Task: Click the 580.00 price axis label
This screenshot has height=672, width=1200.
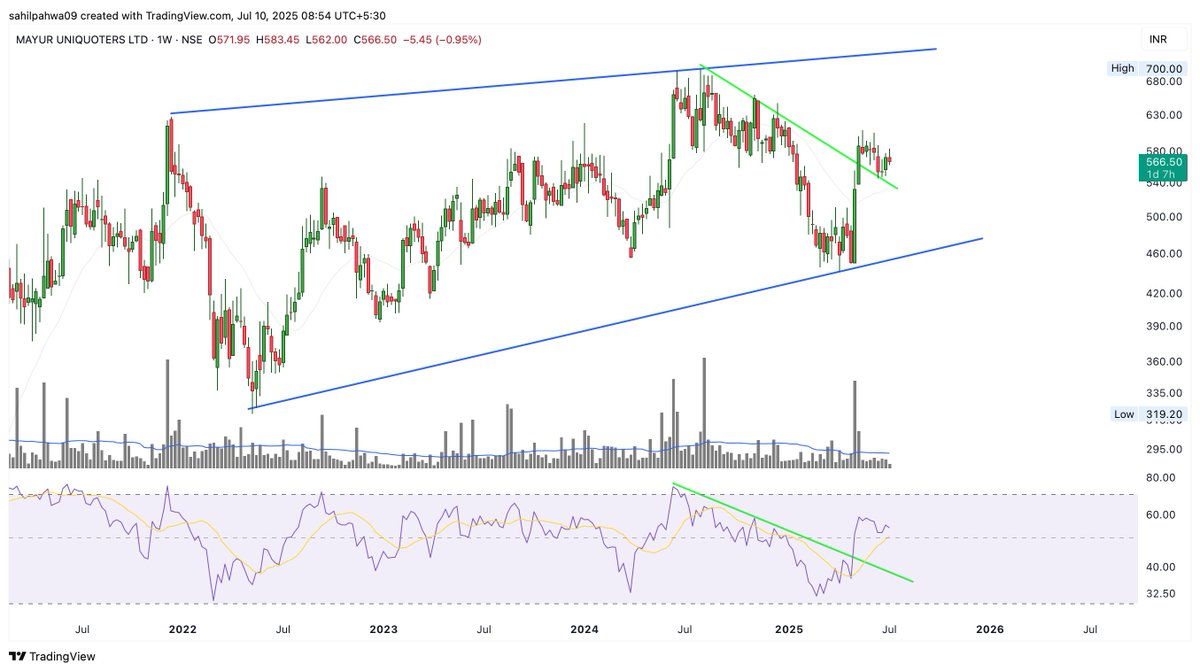Action: 1164,150
